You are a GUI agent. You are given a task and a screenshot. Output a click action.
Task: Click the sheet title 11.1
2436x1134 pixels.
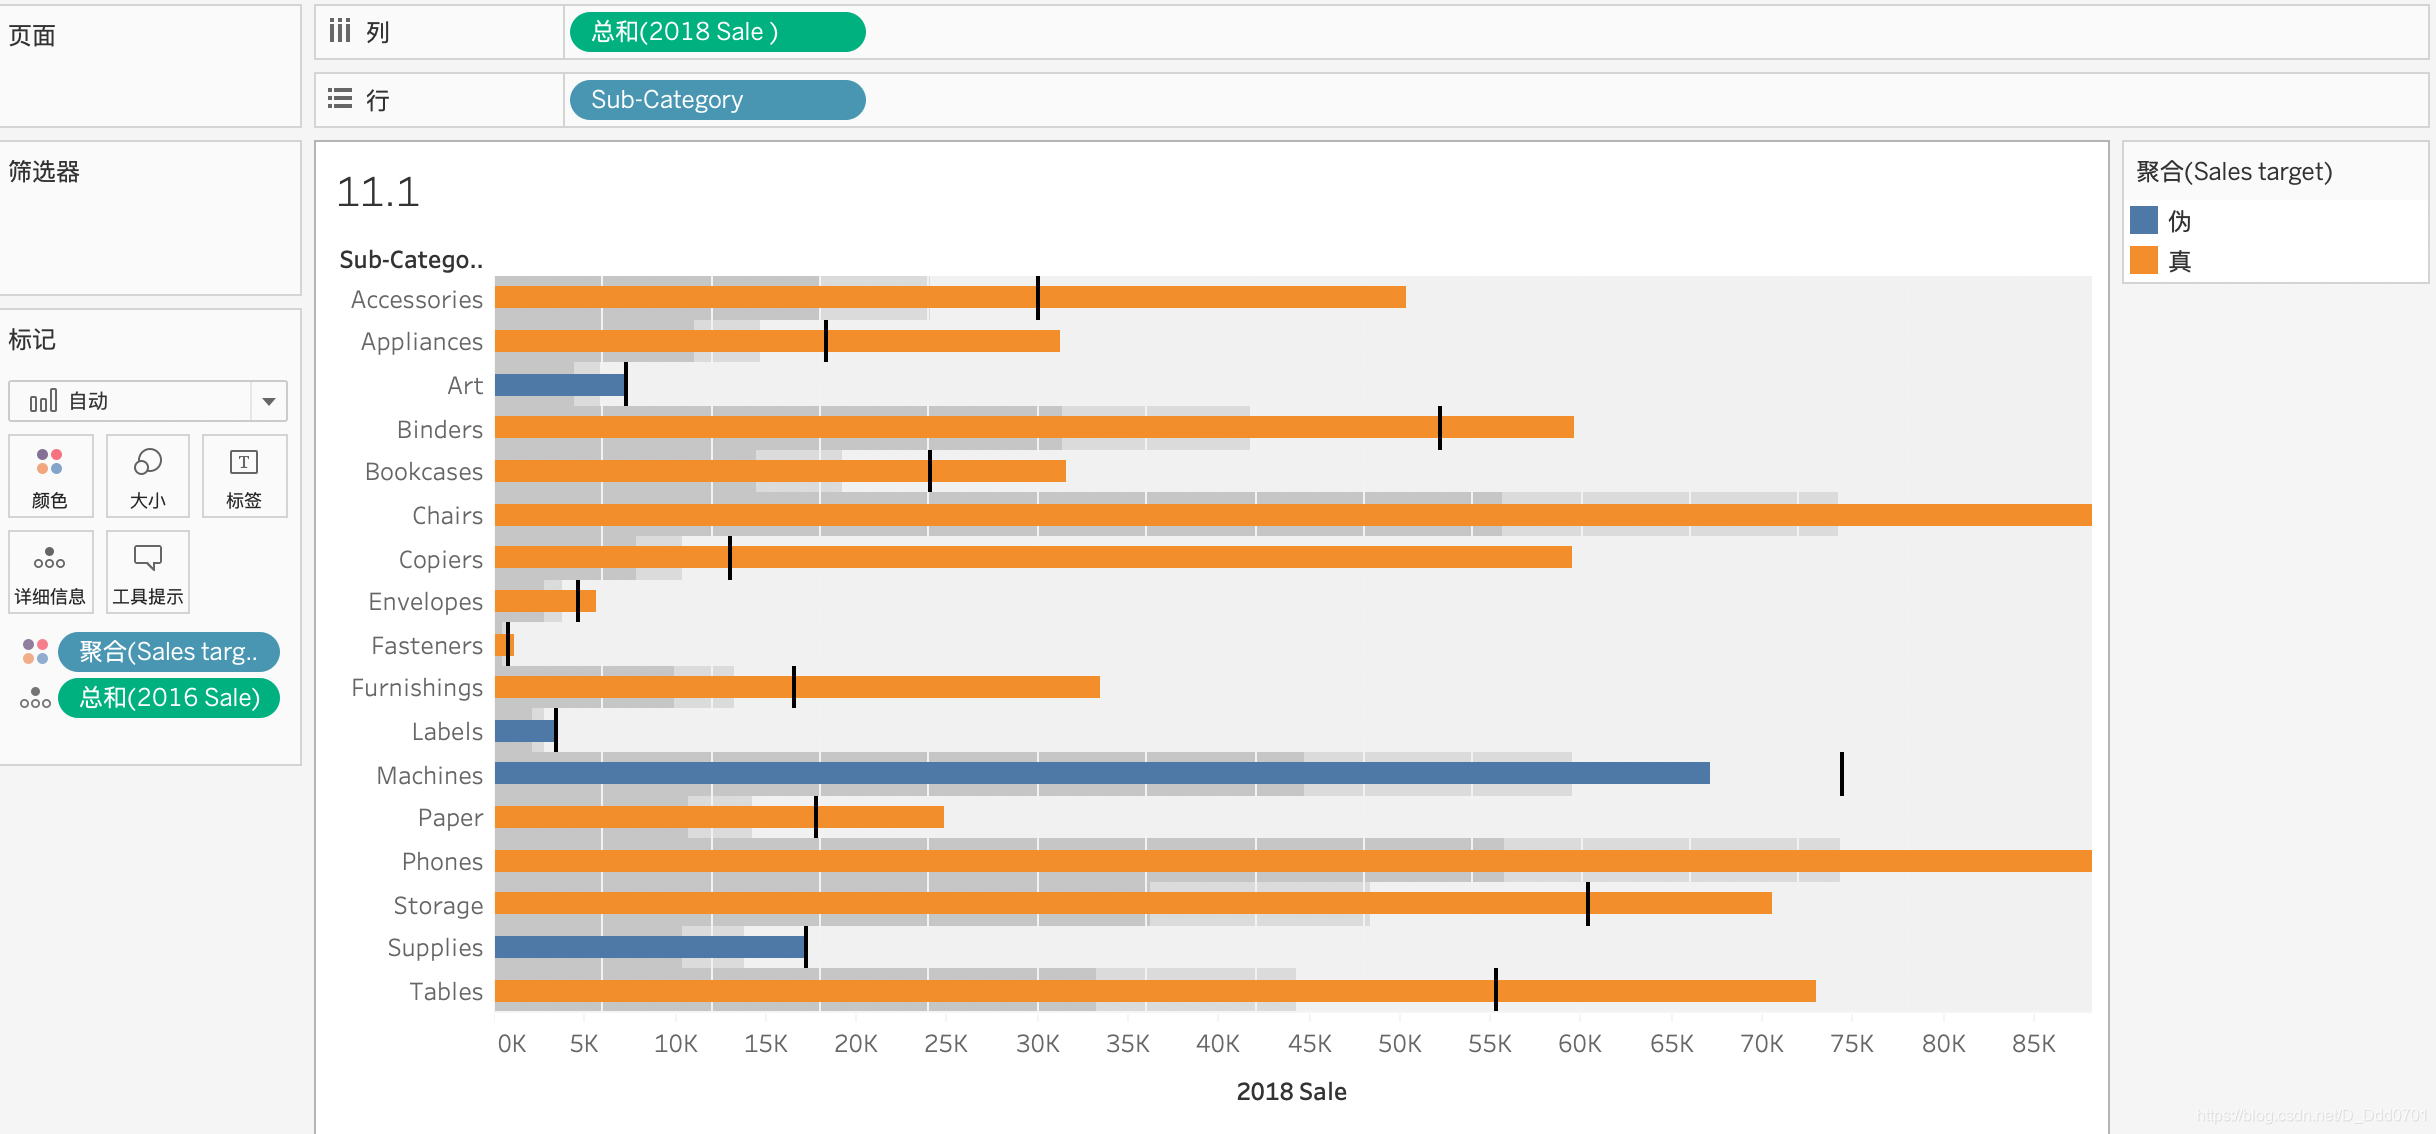coord(378,192)
